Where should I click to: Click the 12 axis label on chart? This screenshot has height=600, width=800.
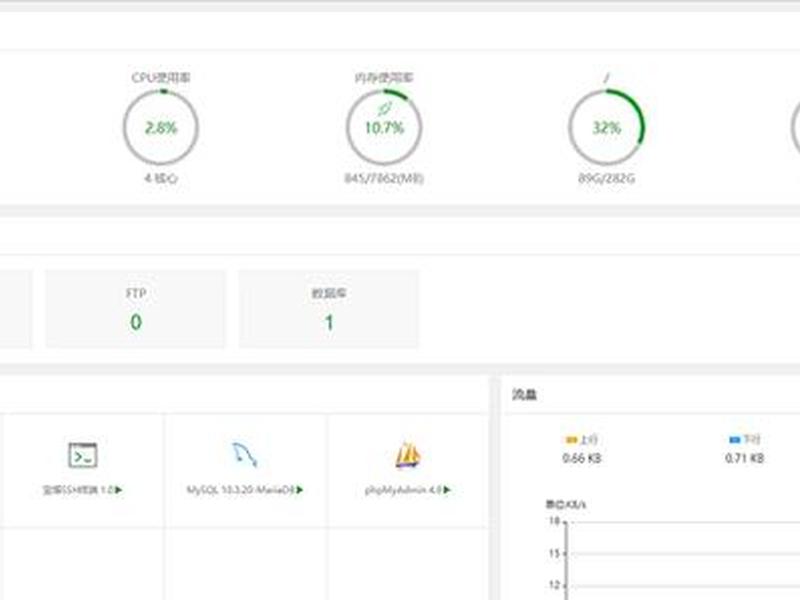555,585
